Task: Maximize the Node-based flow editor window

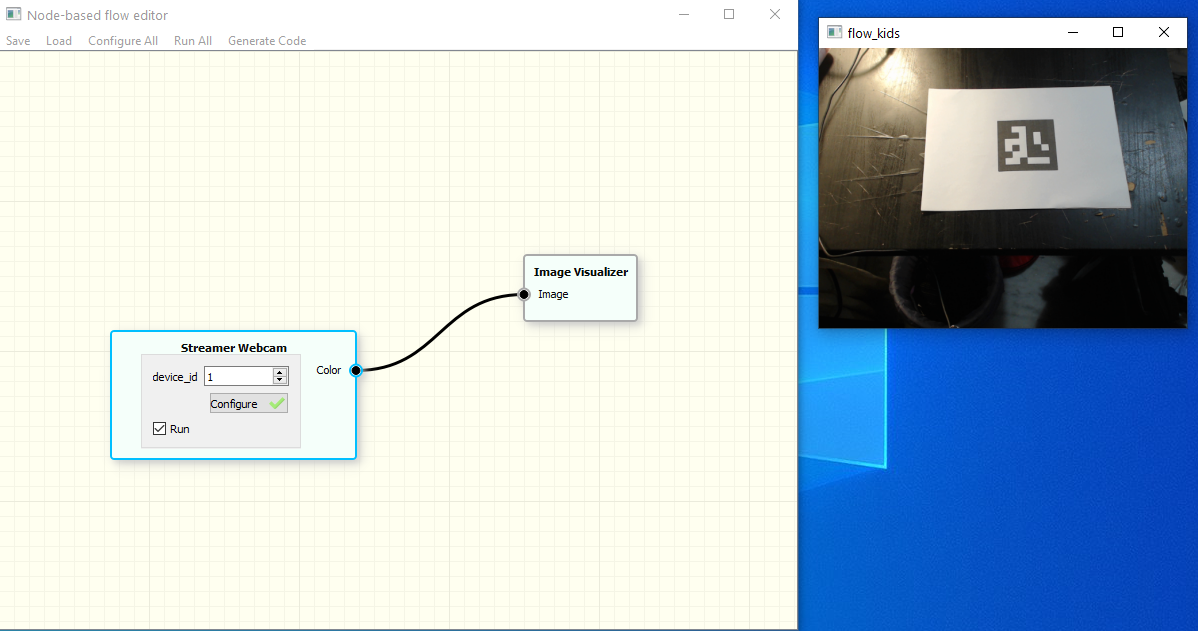Action: coord(729,15)
